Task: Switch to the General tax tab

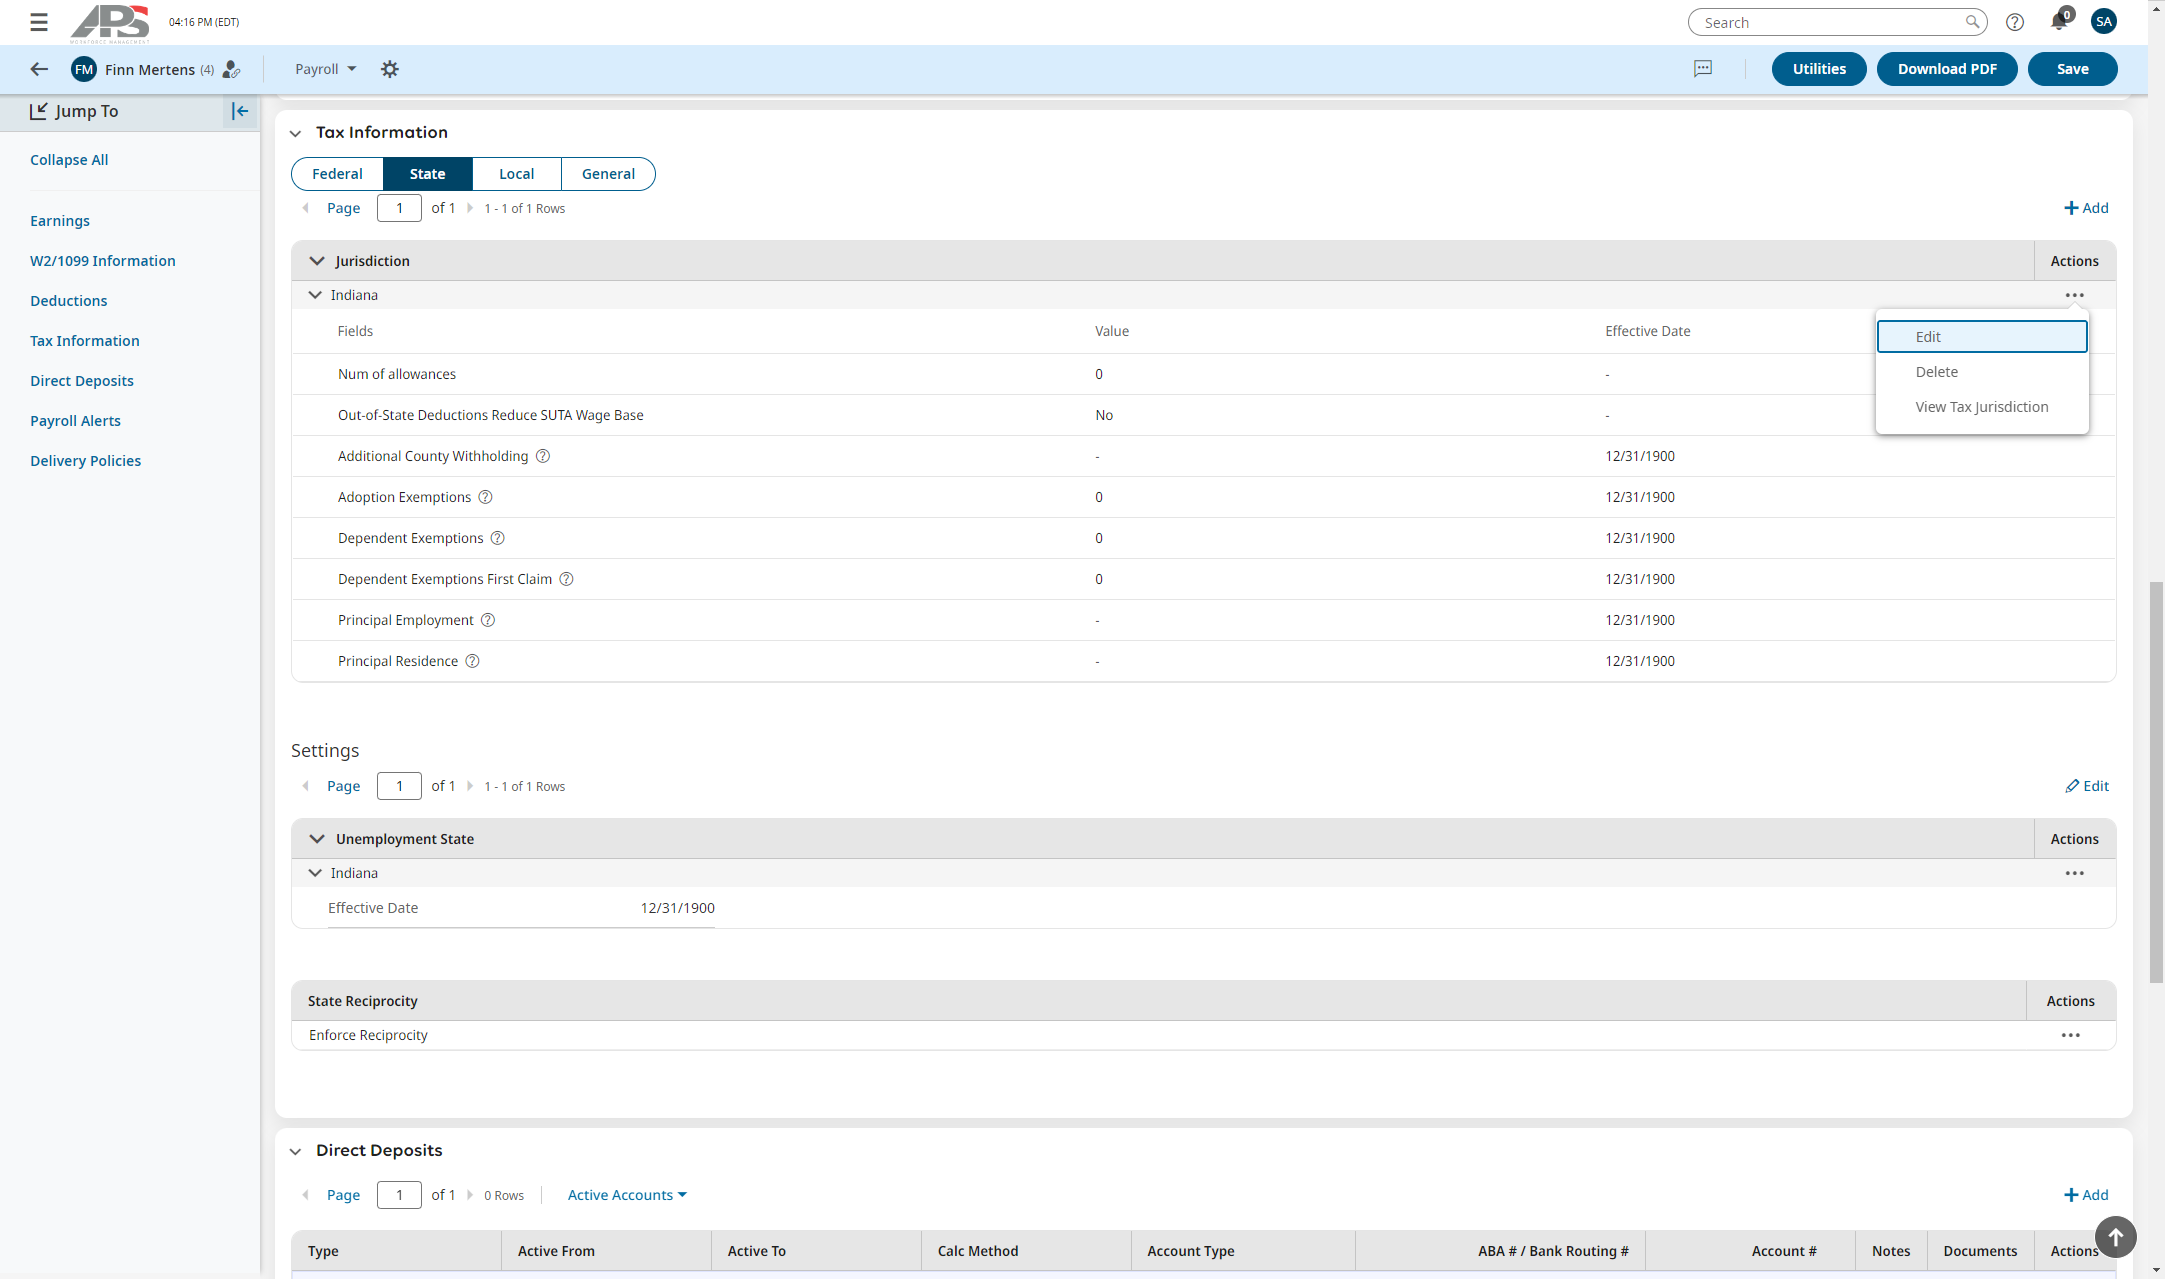Action: [x=608, y=174]
